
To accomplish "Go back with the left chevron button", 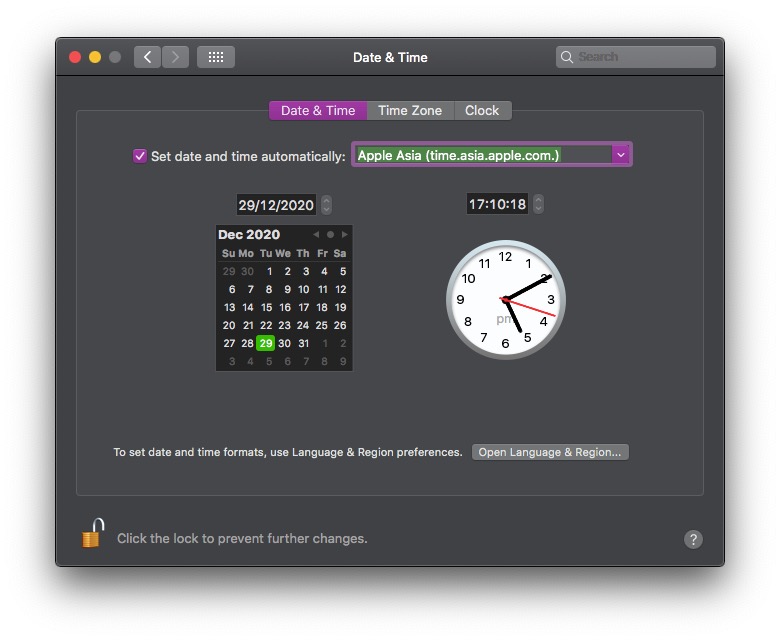I will pos(147,57).
